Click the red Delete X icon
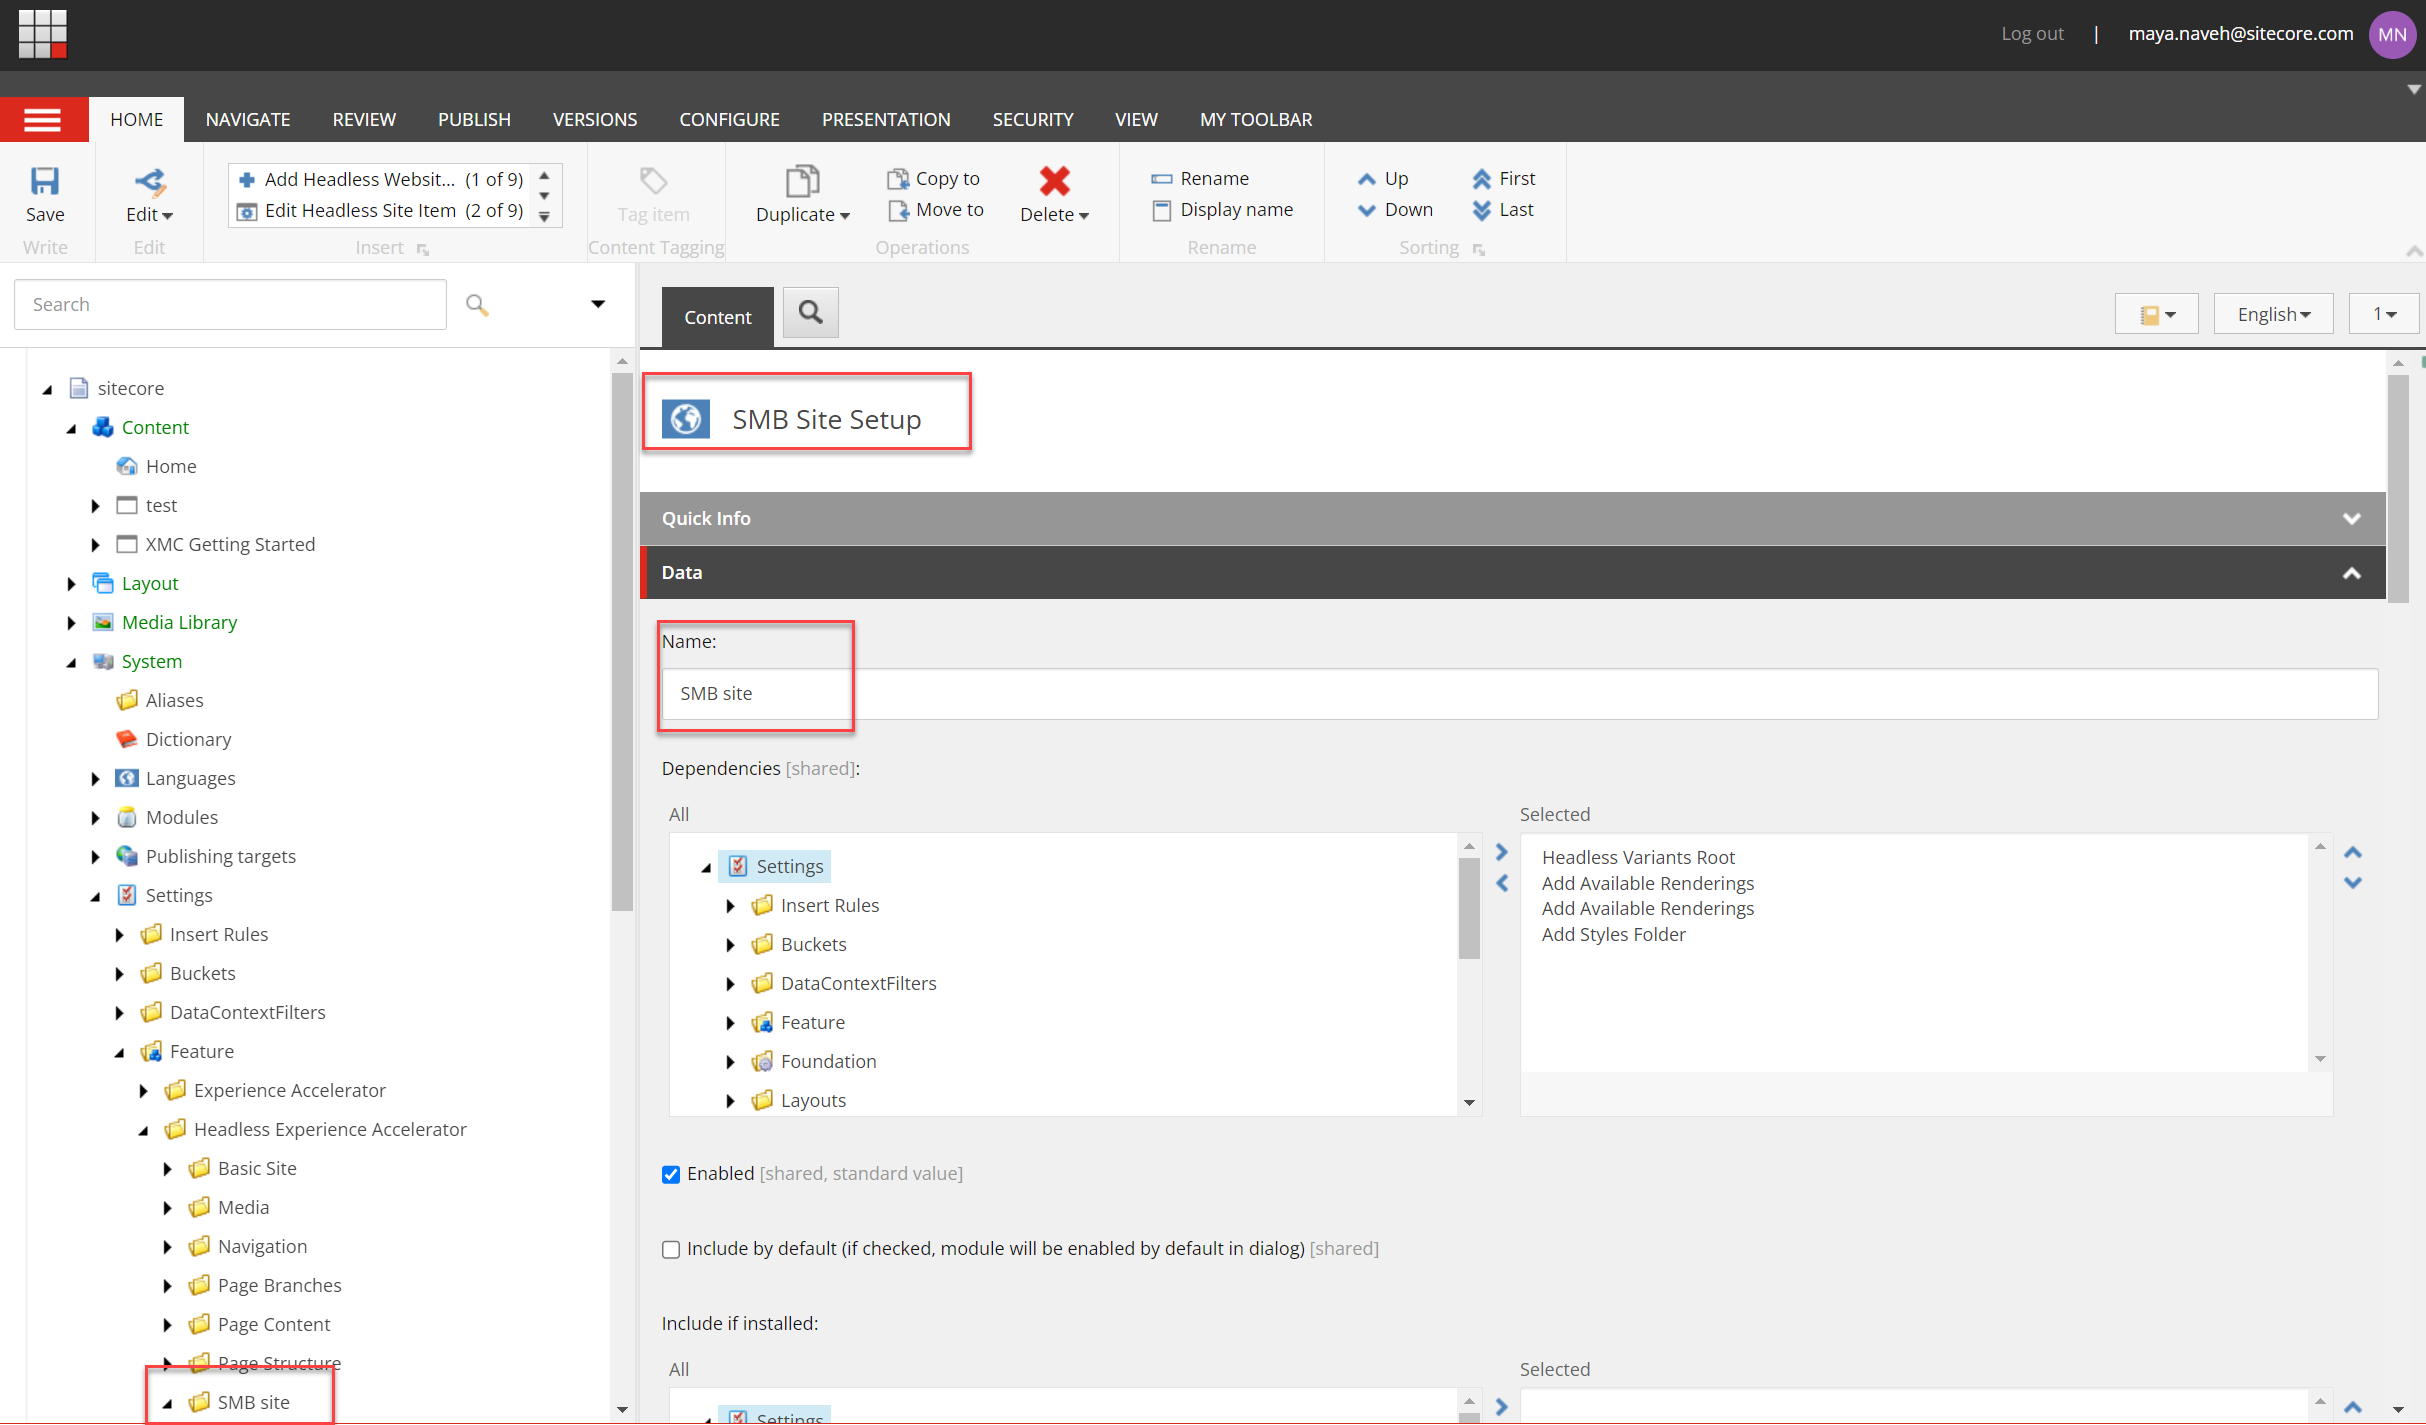 point(1054,181)
